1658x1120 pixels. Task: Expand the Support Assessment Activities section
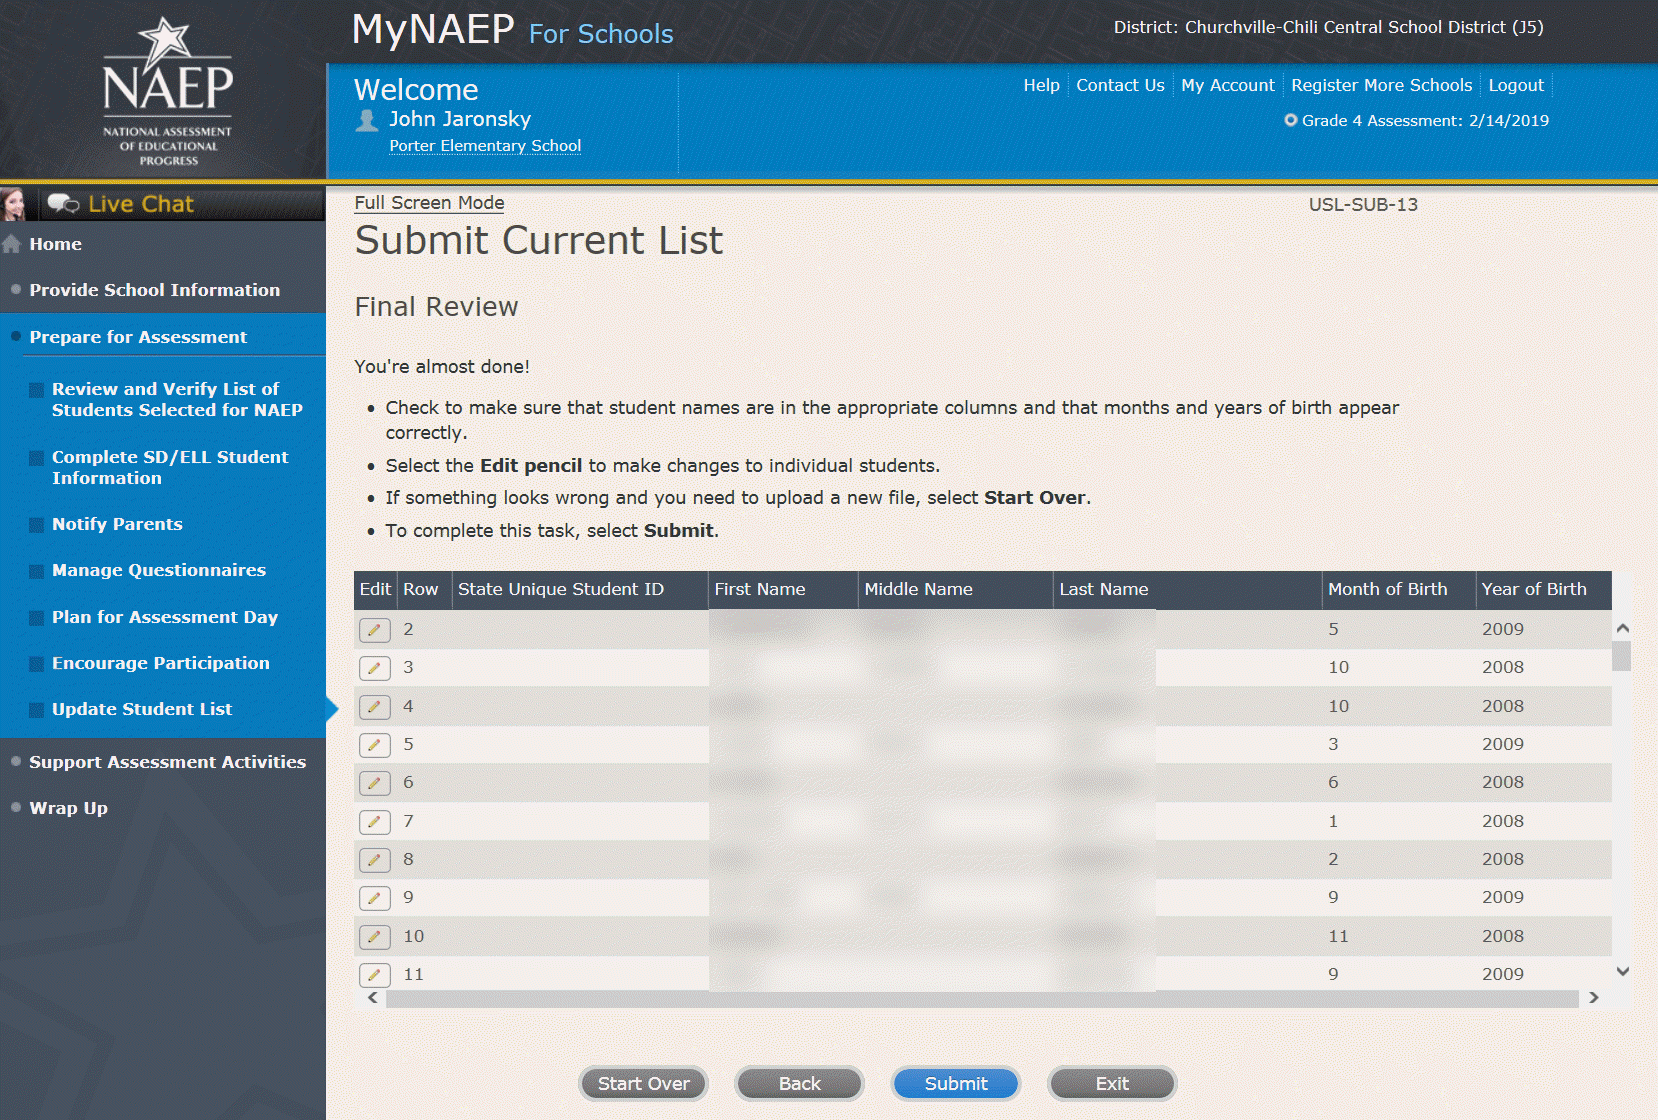(x=167, y=762)
